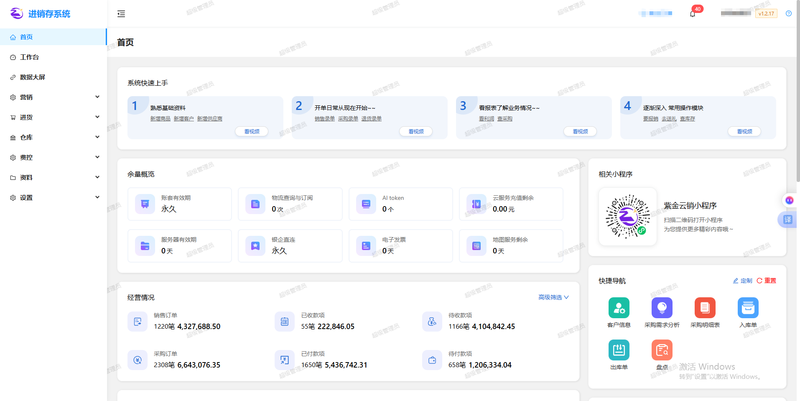Click the received amount 222,846.05
This screenshot has width=800, height=401.
click(x=336, y=327)
